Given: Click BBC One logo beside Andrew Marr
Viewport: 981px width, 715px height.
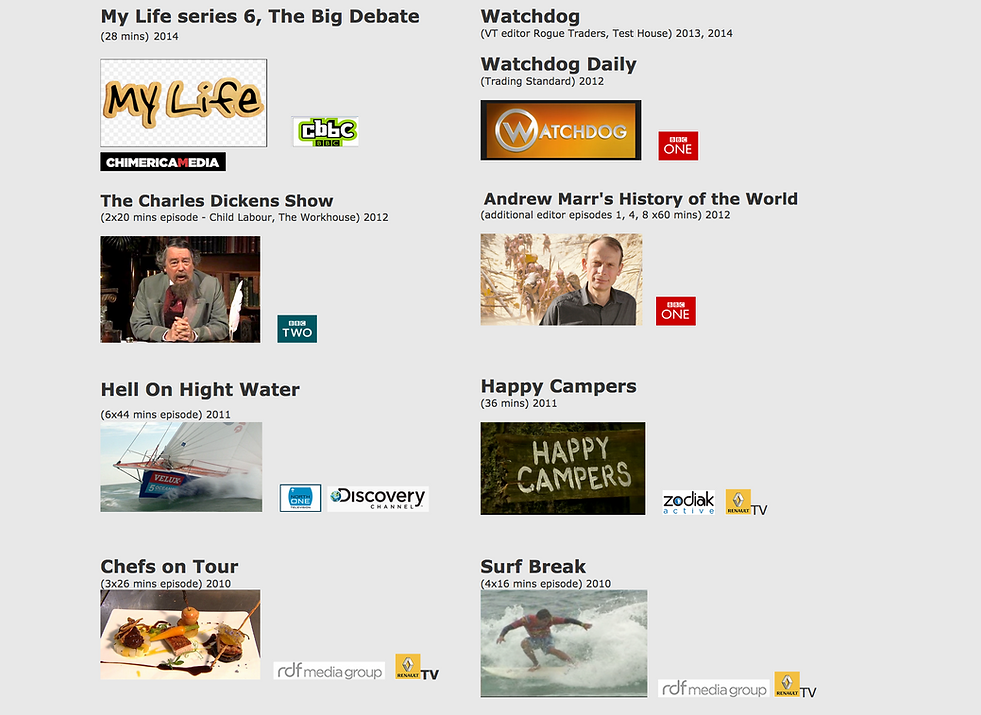Looking at the screenshot, I should click(676, 311).
